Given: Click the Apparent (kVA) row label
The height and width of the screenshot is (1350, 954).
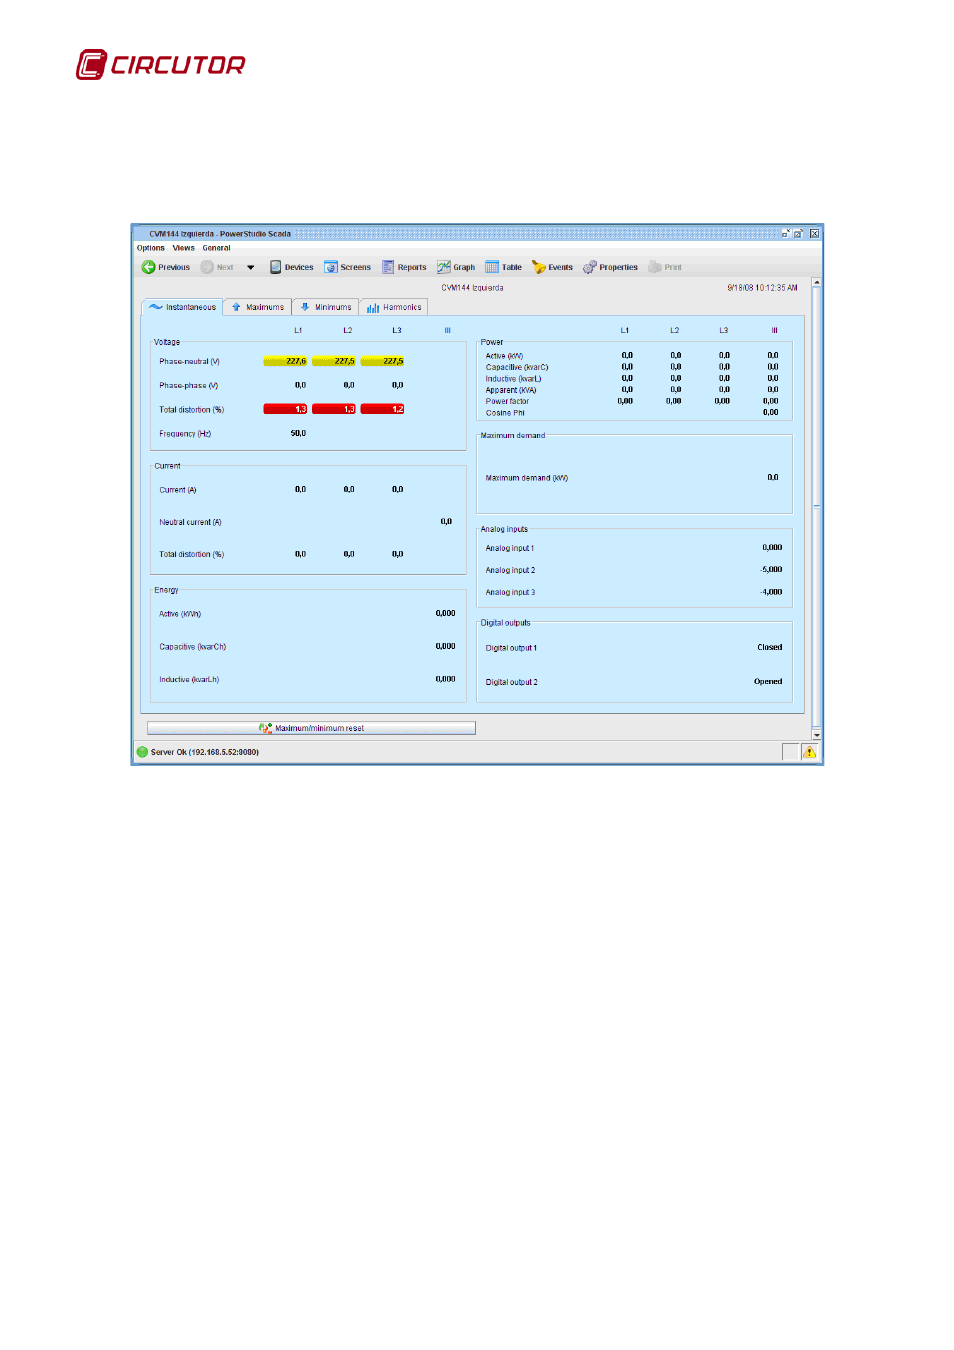Looking at the screenshot, I should [x=511, y=390].
